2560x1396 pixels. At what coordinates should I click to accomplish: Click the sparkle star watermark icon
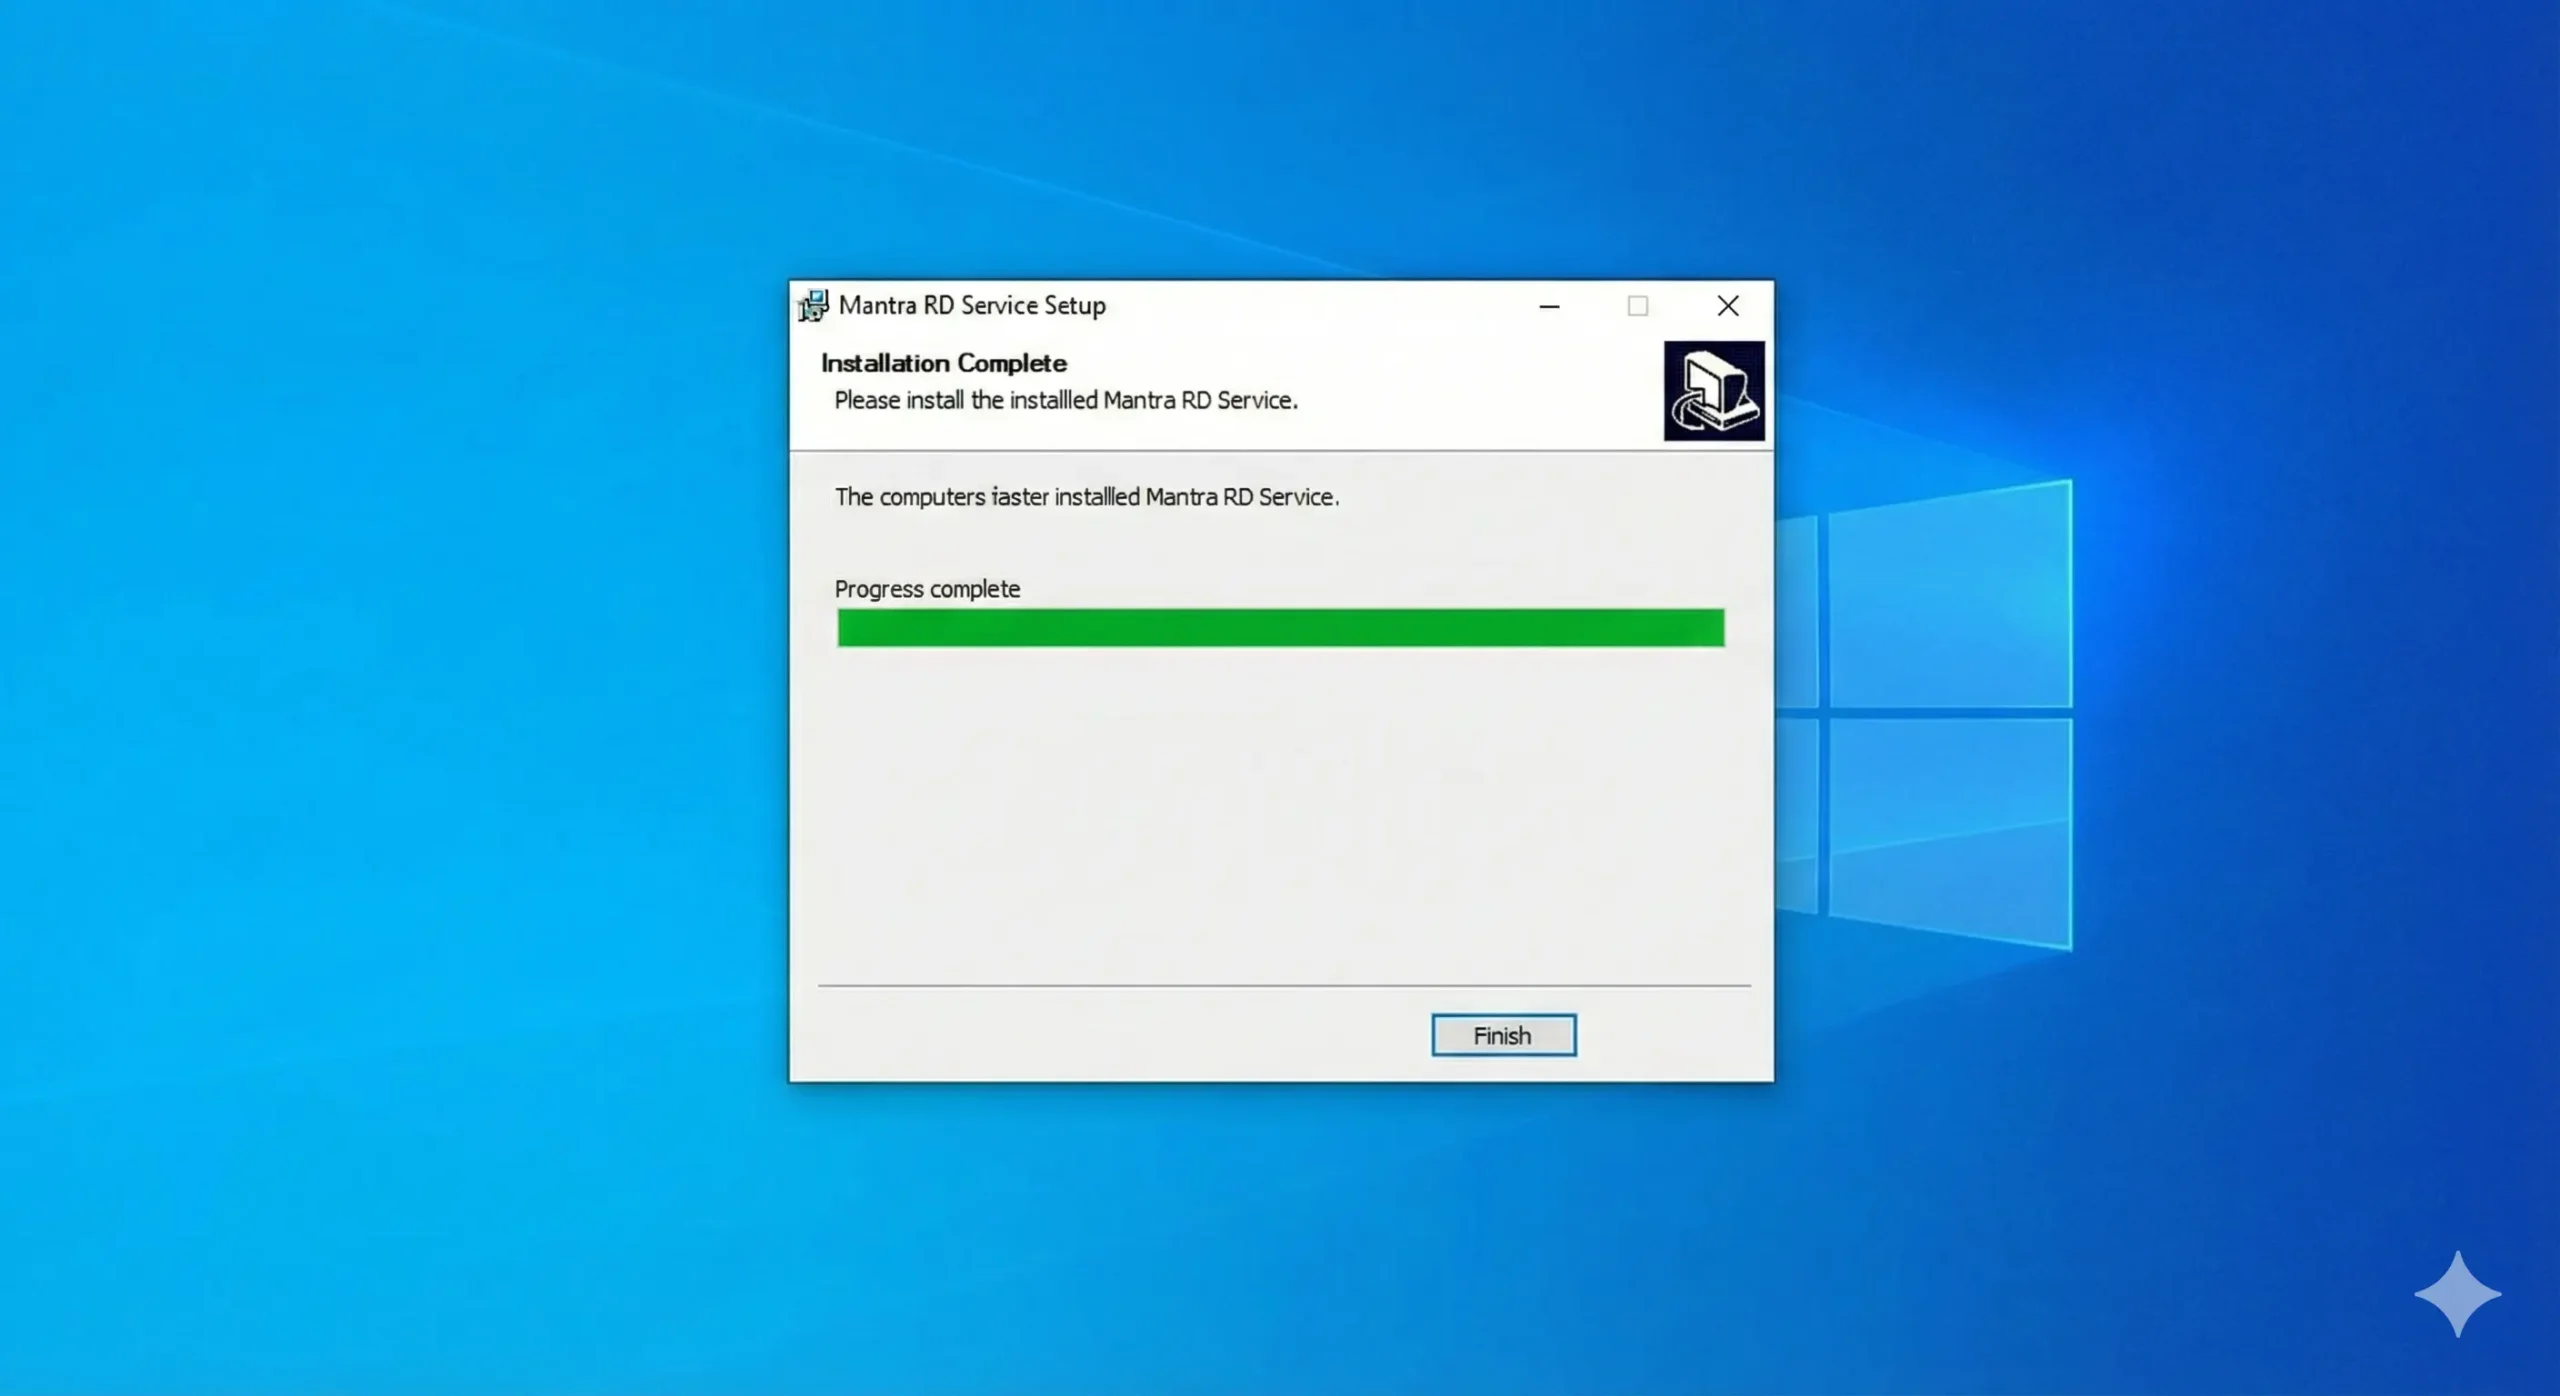coord(2457,1293)
